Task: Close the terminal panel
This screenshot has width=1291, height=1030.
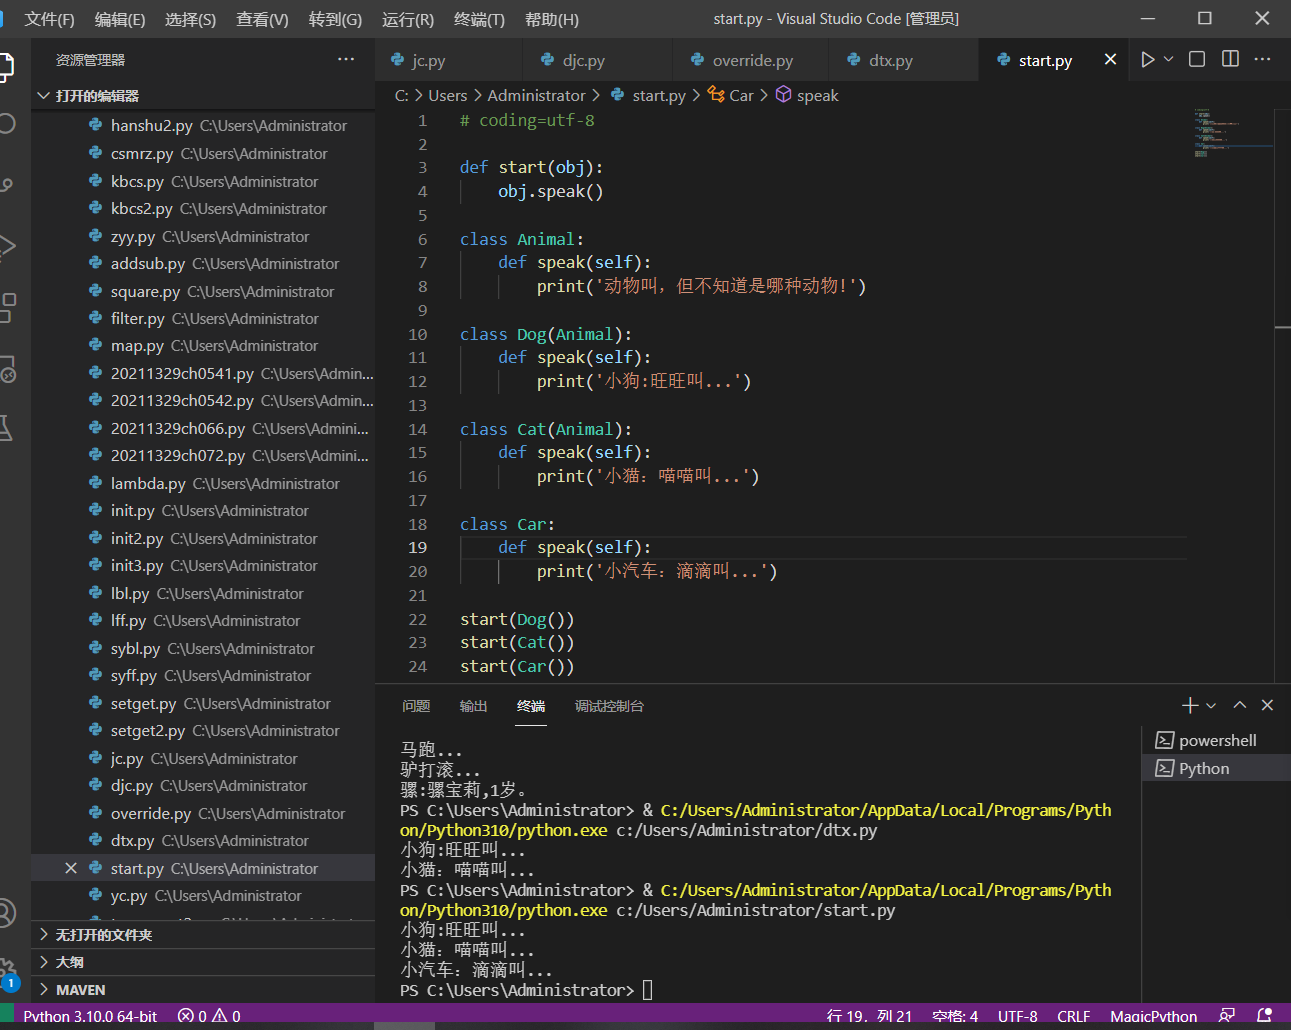Action: click(1267, 706)
